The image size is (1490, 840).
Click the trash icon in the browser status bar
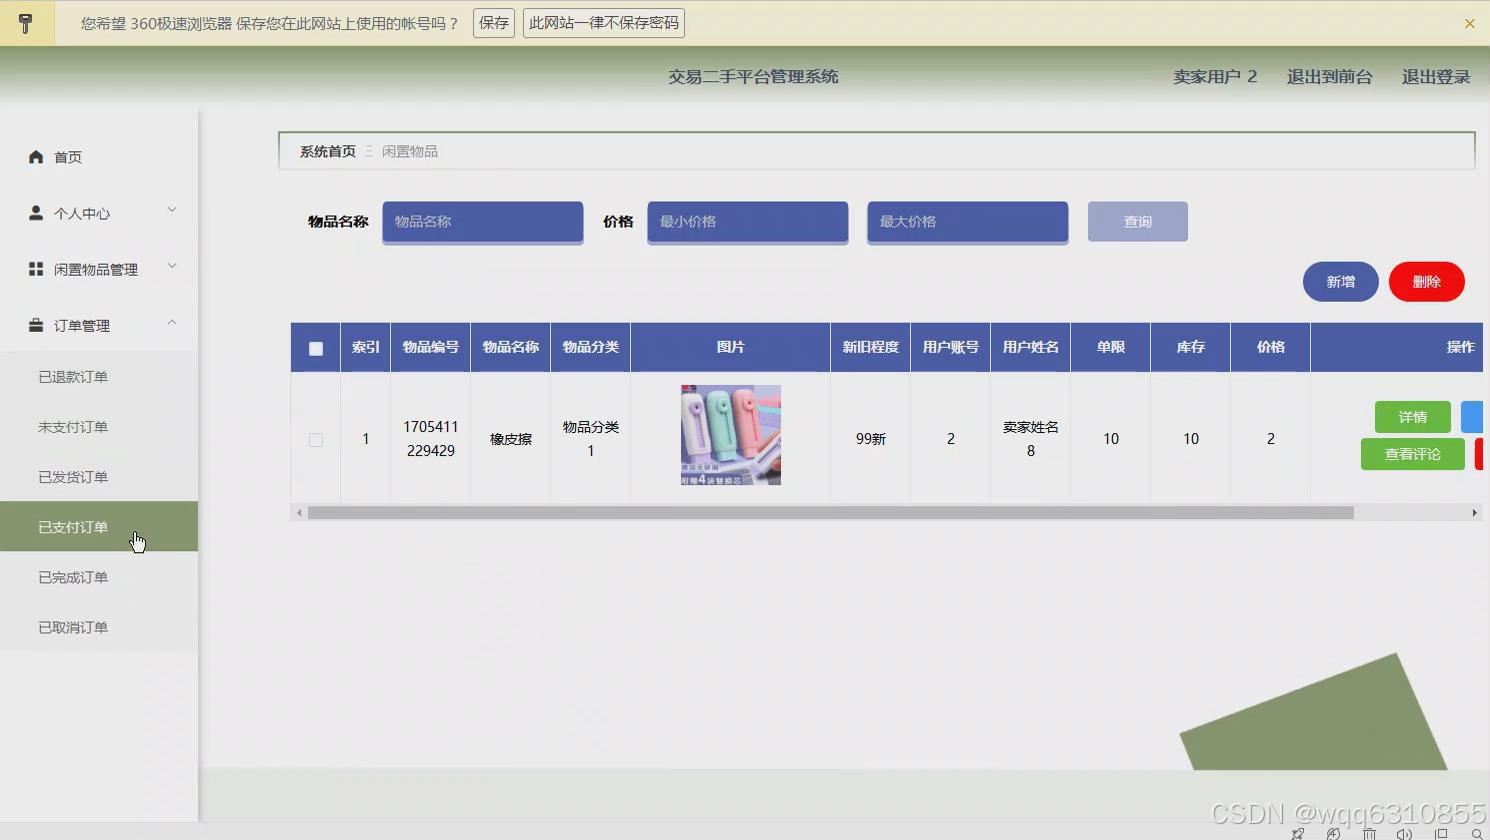click(x=1369, y=833)
